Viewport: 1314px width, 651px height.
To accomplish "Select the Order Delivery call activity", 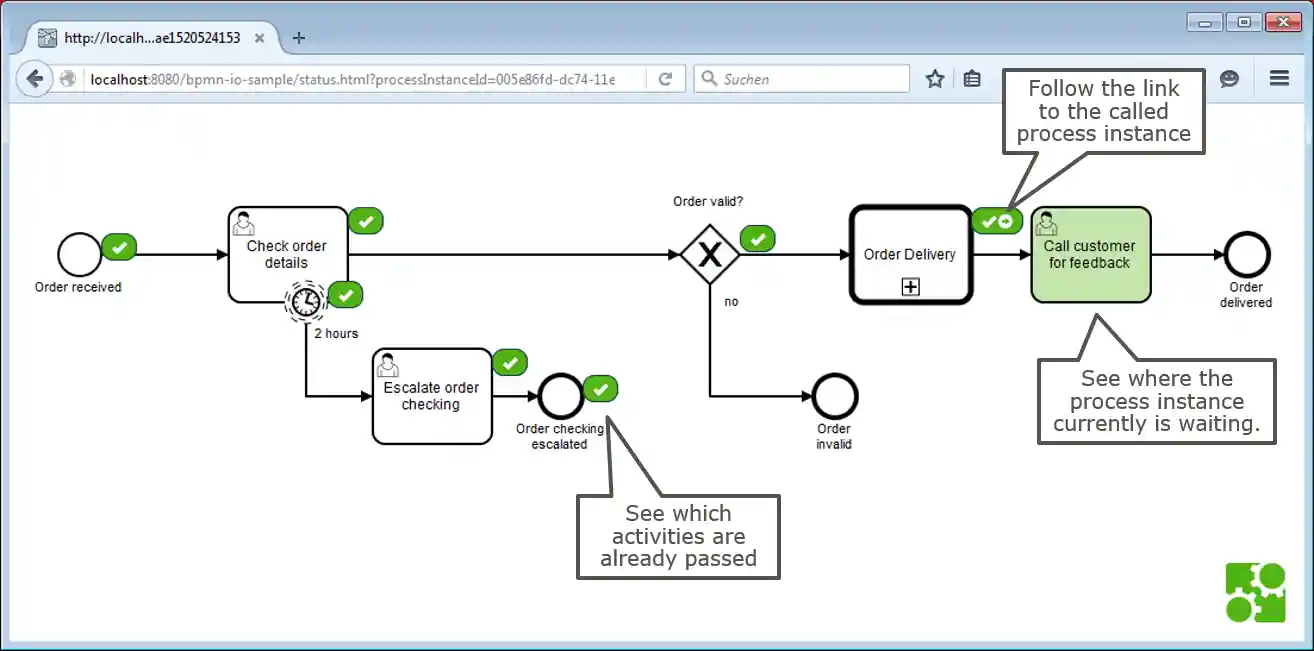I will pos(910,254).
